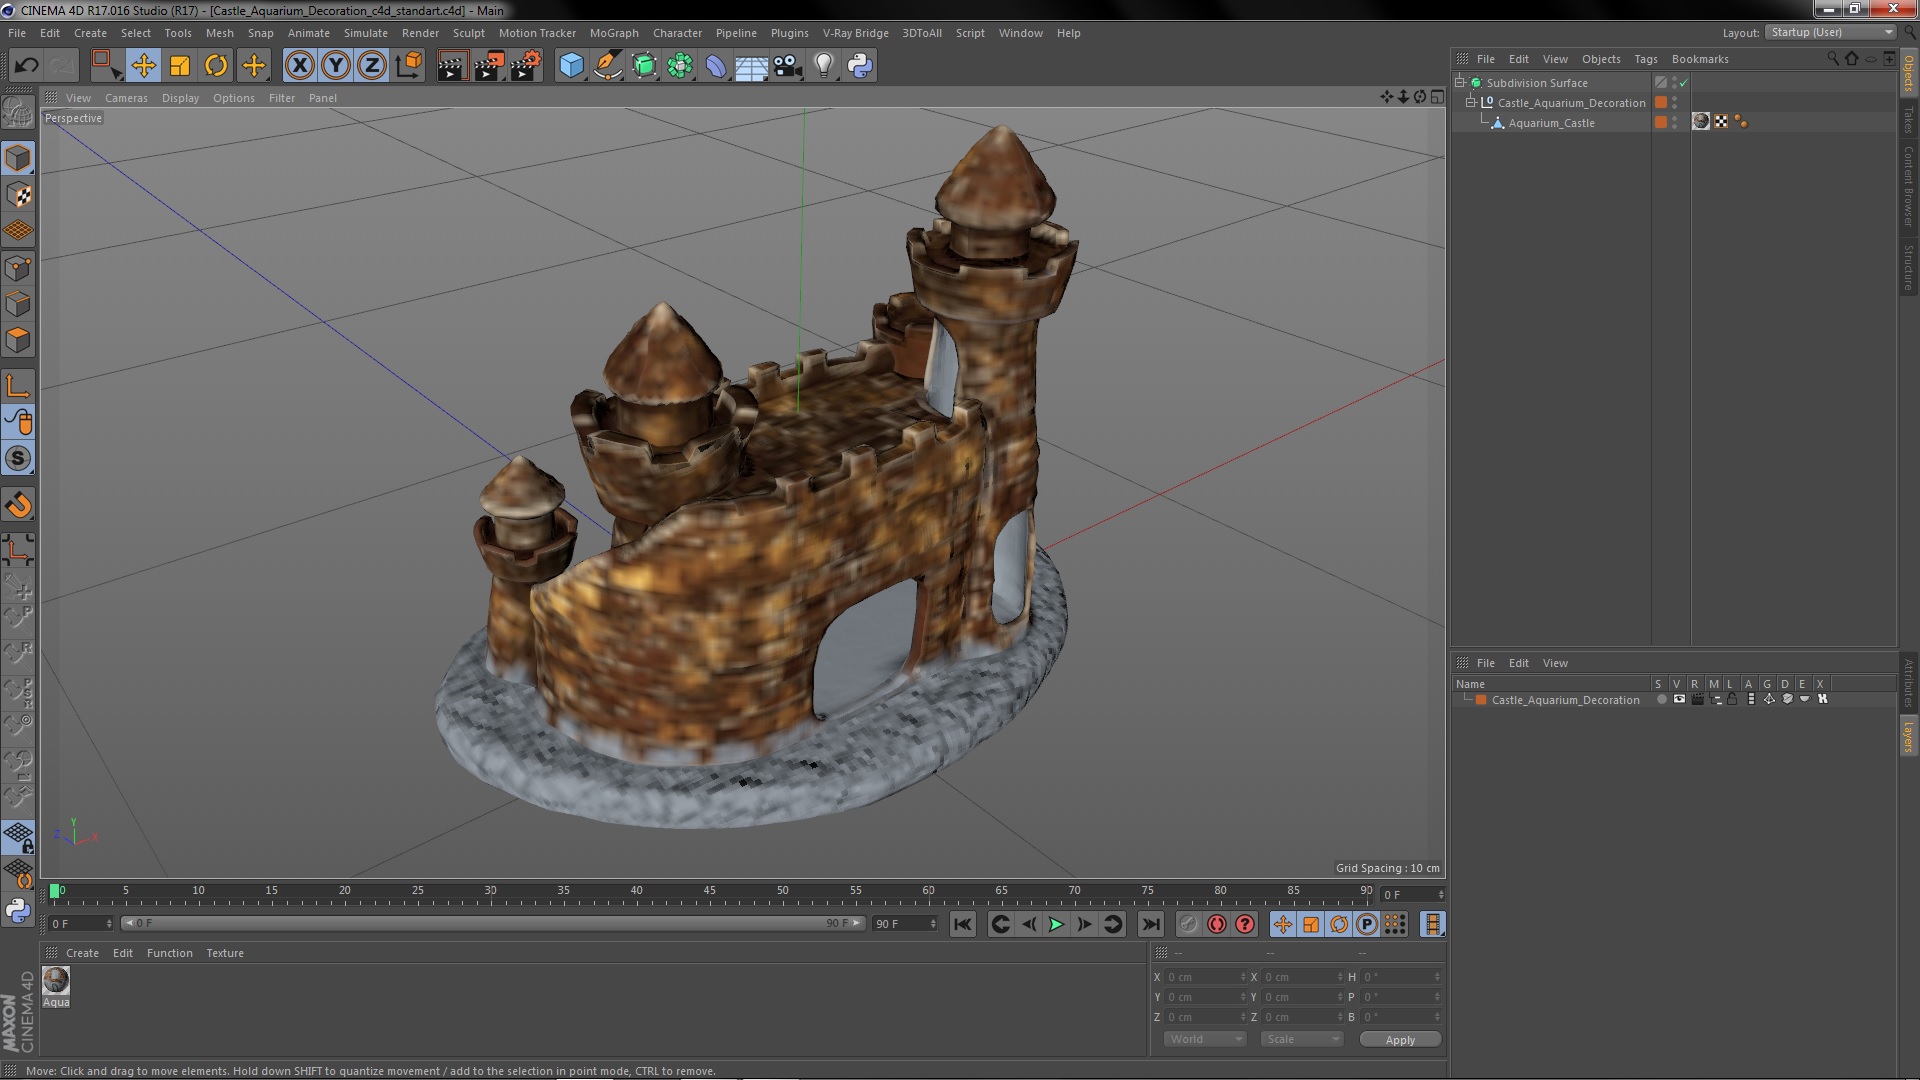Toggle the X-axis lock
Image resolution: width=1920 pixels, height=1080 pixels.
pyautogui.click(x=299, y=66)
